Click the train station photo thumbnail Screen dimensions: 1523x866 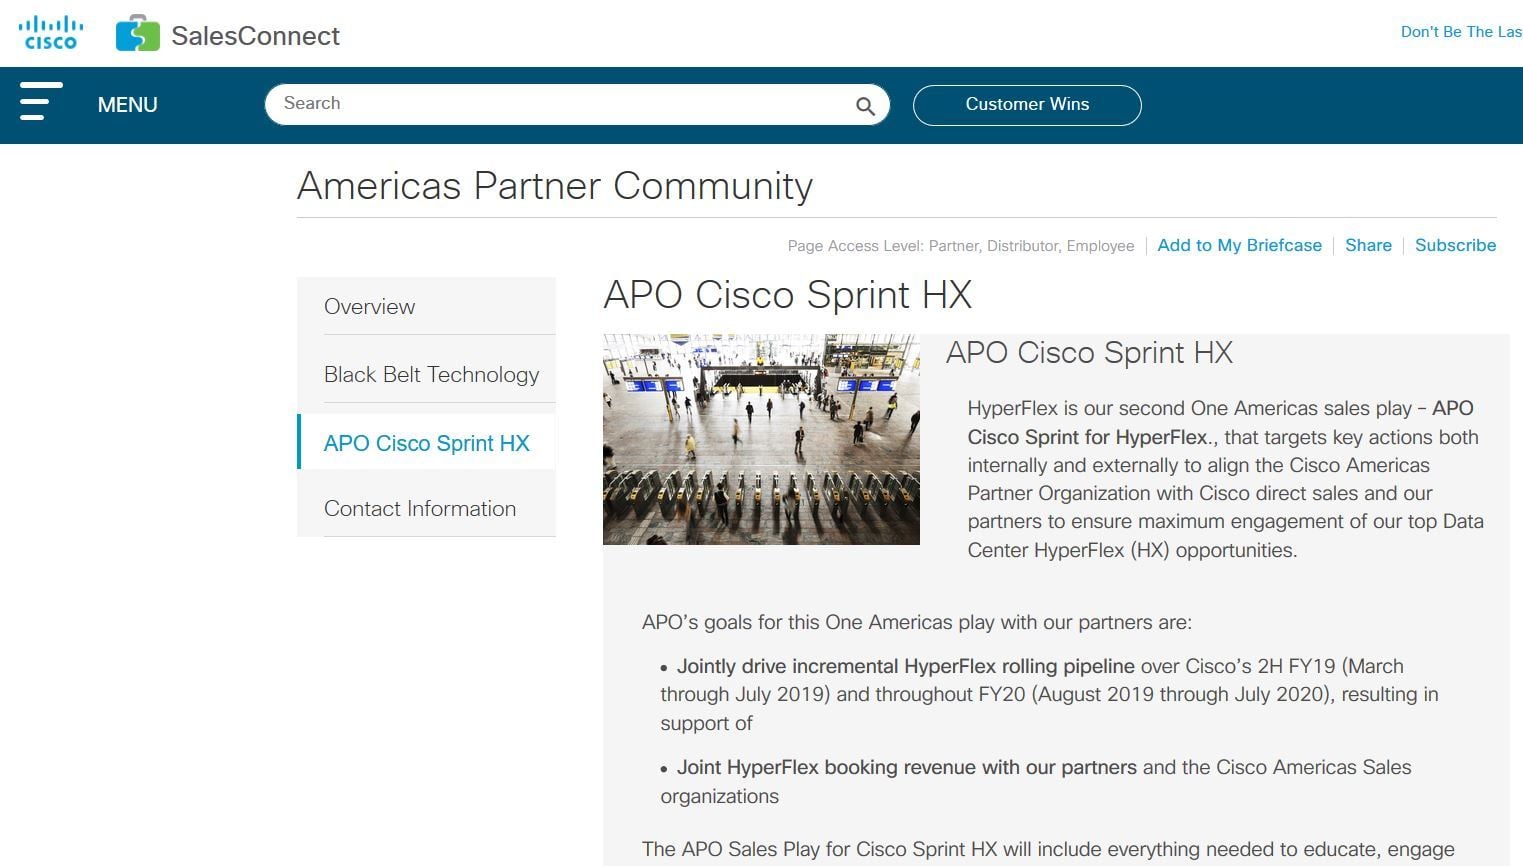(761, 439)
